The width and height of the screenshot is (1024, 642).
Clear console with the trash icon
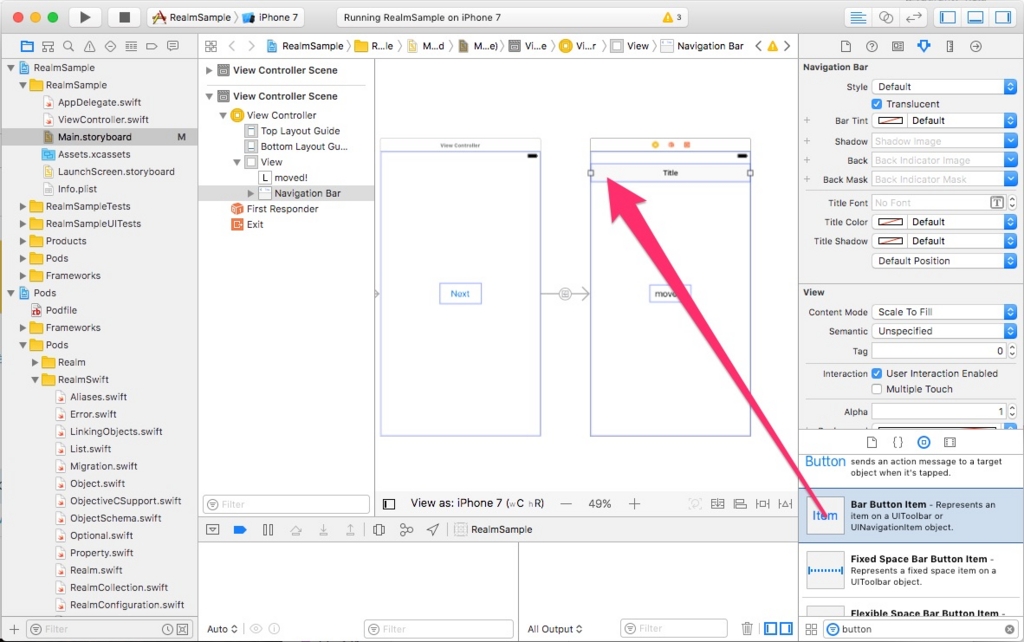pyautogui.click(x=747, y=629)
